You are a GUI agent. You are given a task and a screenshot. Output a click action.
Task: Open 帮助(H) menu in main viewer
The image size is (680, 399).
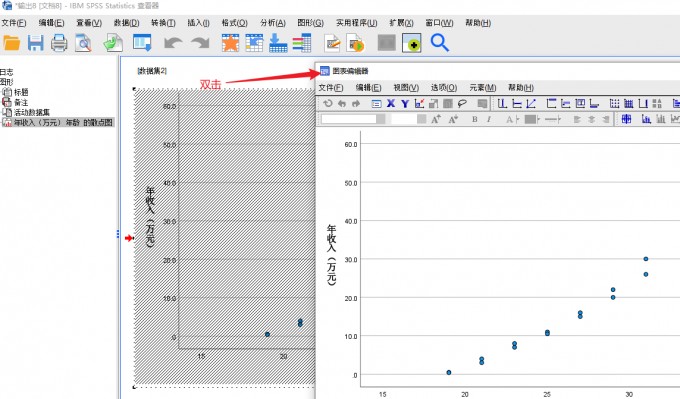click(478, 23)
